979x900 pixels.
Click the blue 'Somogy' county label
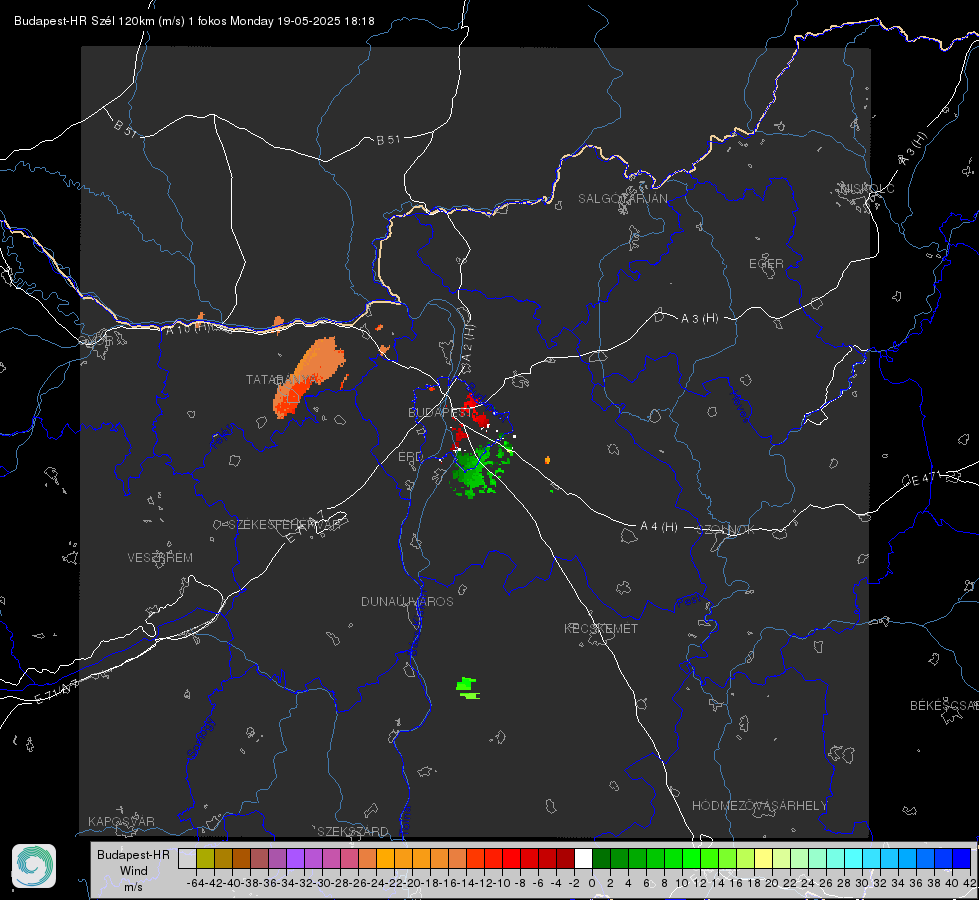click(200, 739)
